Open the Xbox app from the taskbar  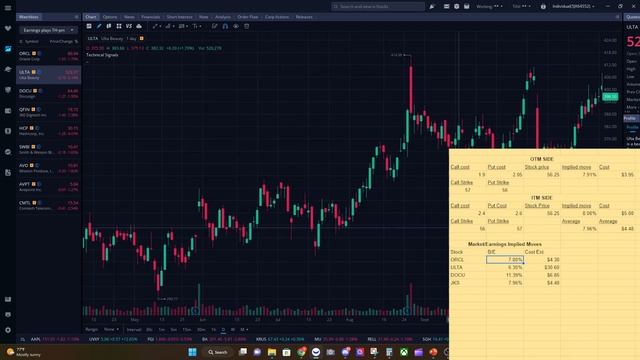coord(404,352)
